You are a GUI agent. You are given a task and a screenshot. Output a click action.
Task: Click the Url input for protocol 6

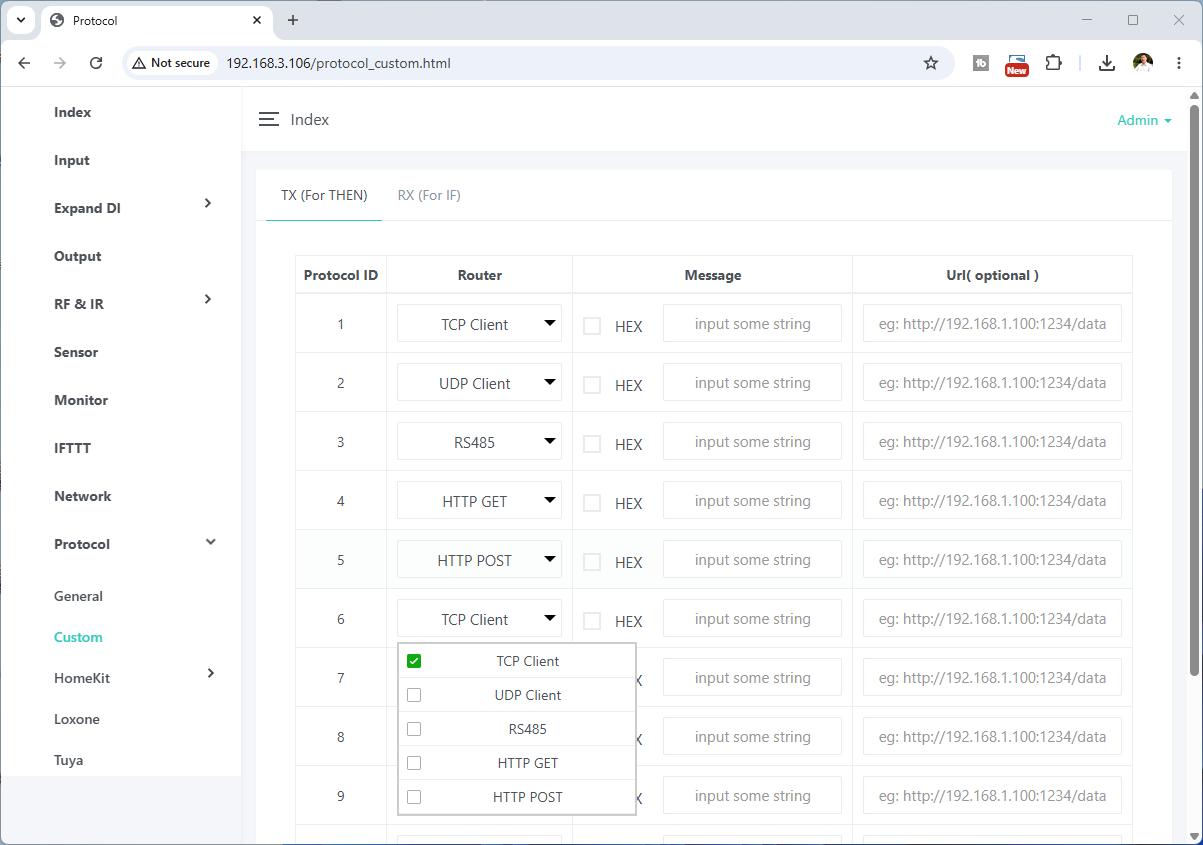coord(992,619)
